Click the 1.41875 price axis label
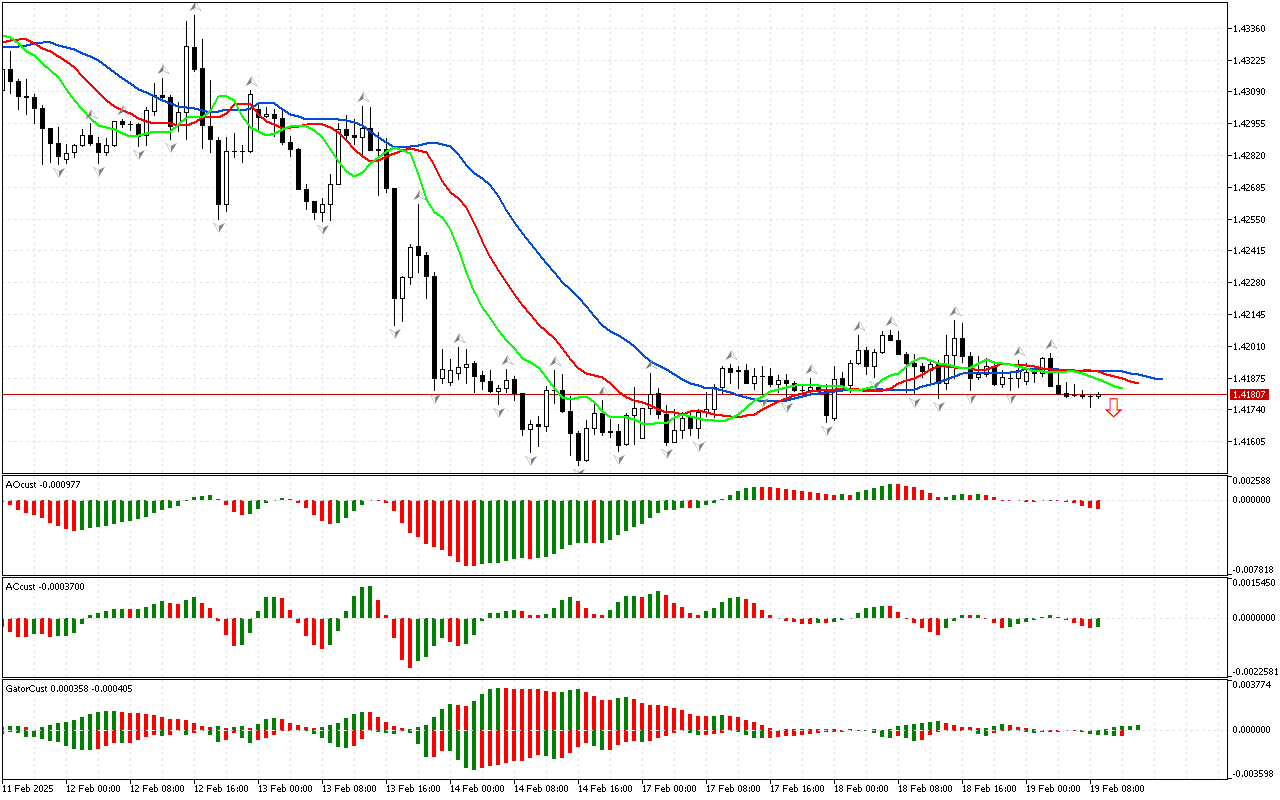This screenshot has height=800, width=1280. 1251,378
